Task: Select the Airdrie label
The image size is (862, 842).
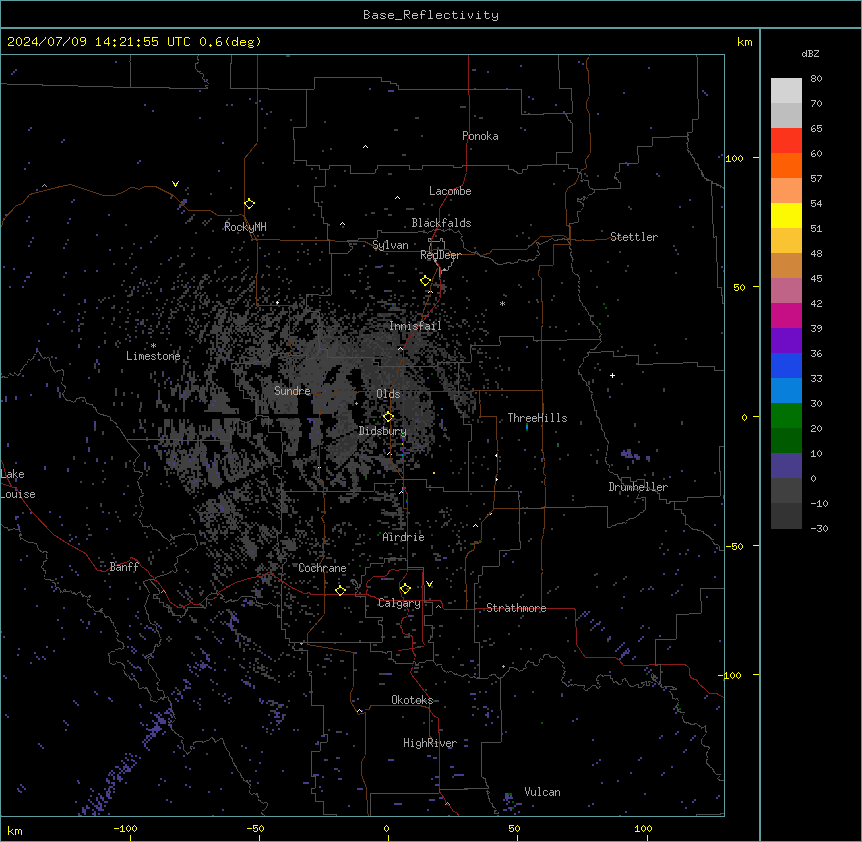Action: pyautogui.click(x=404, y=537)
